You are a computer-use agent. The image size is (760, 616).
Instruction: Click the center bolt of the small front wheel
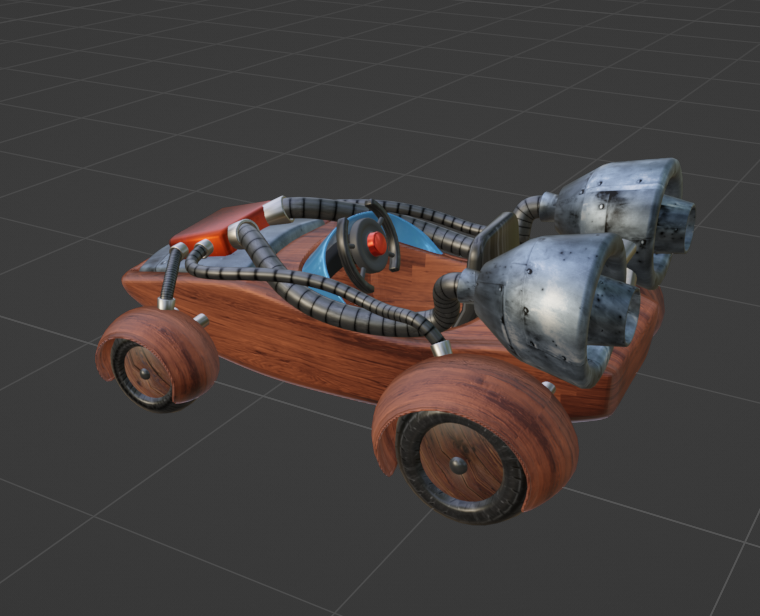(144, 374)
